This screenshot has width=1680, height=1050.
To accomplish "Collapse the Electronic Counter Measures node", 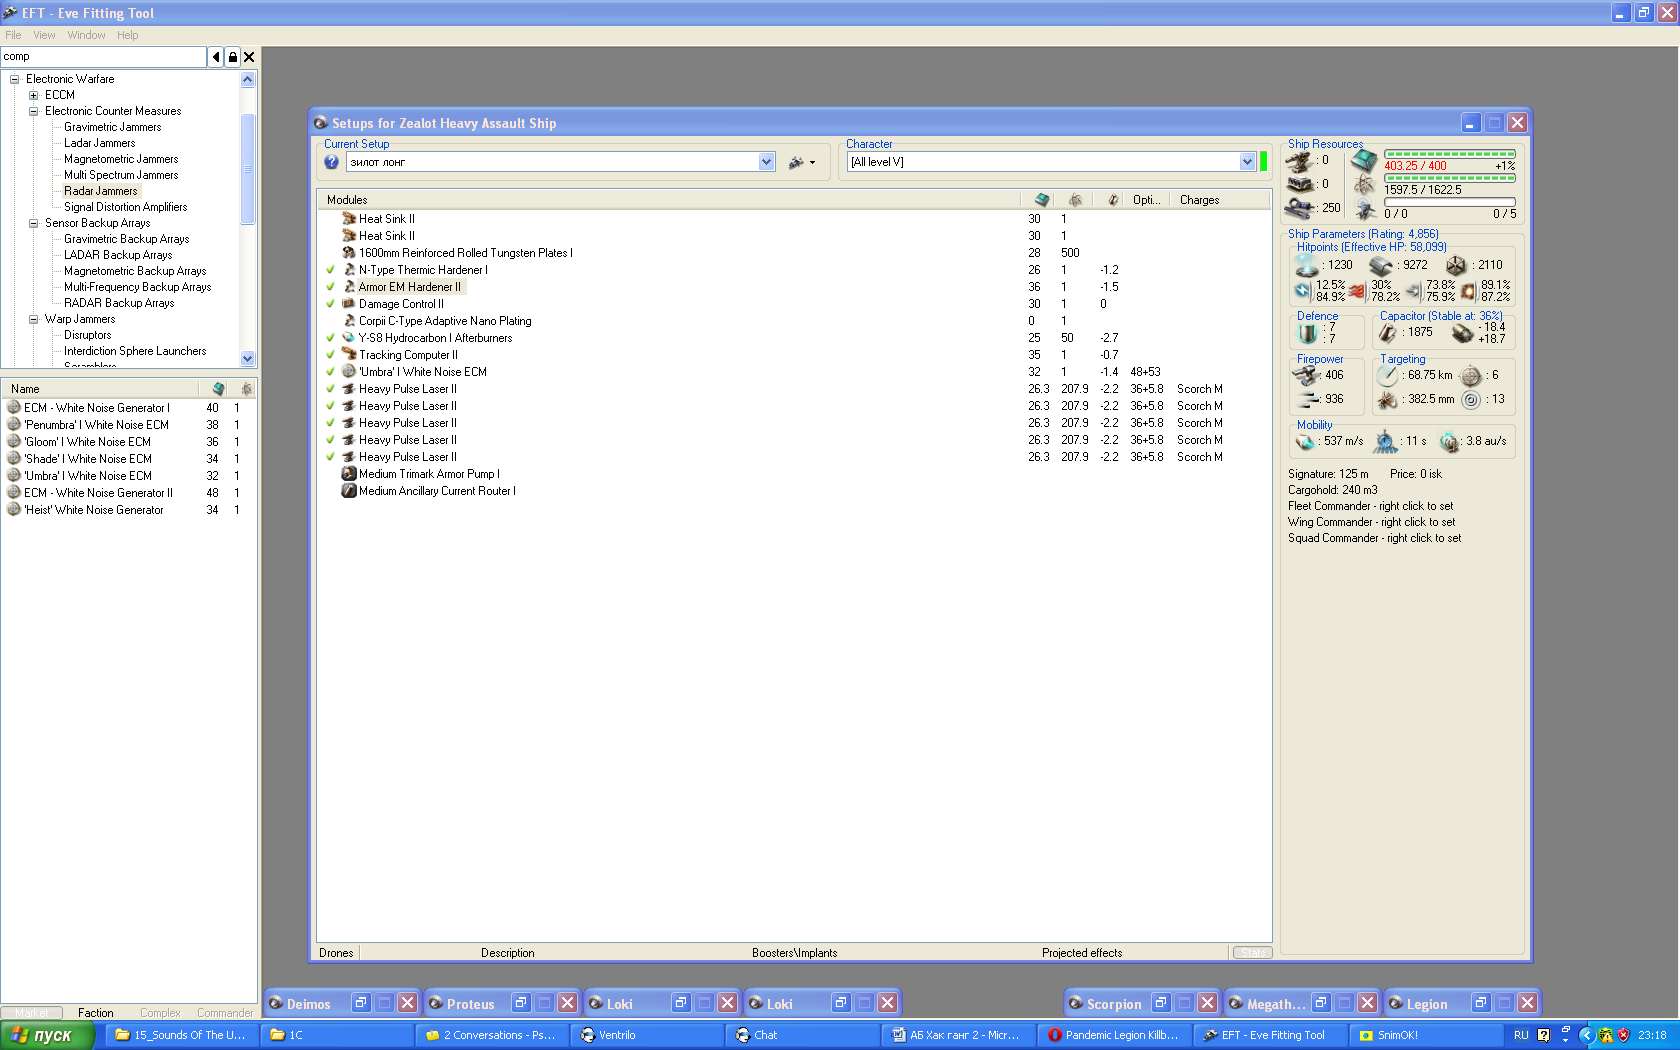I will (x=34, y=111).
